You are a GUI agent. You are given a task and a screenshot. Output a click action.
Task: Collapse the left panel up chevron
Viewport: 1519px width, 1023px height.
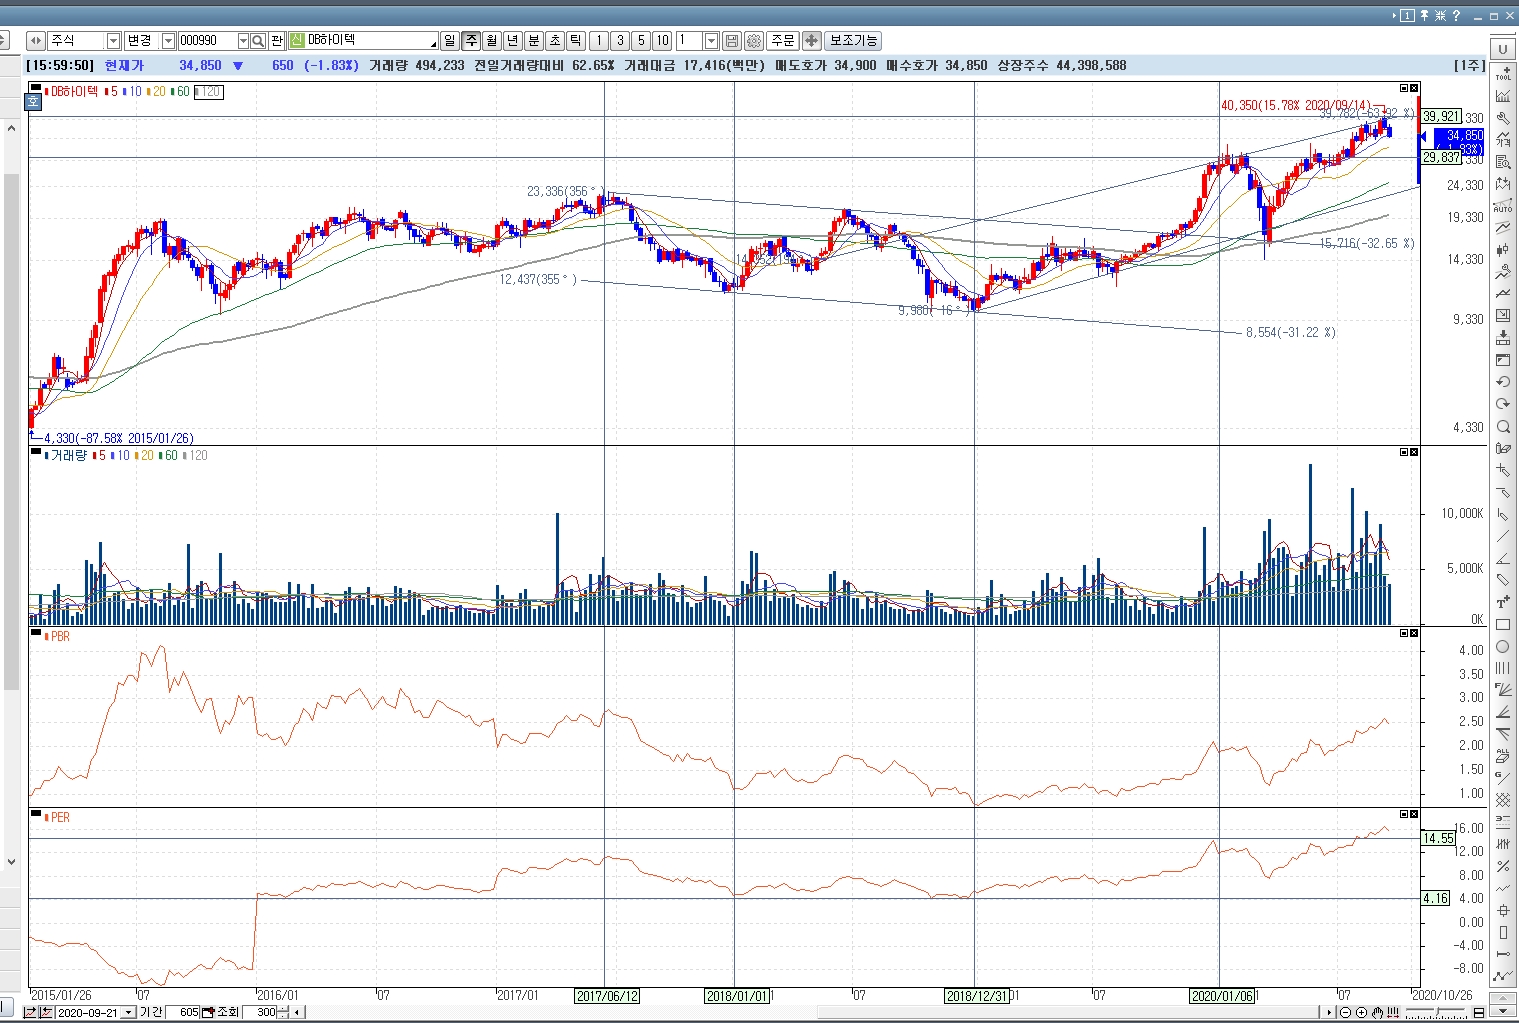[11, 128]
